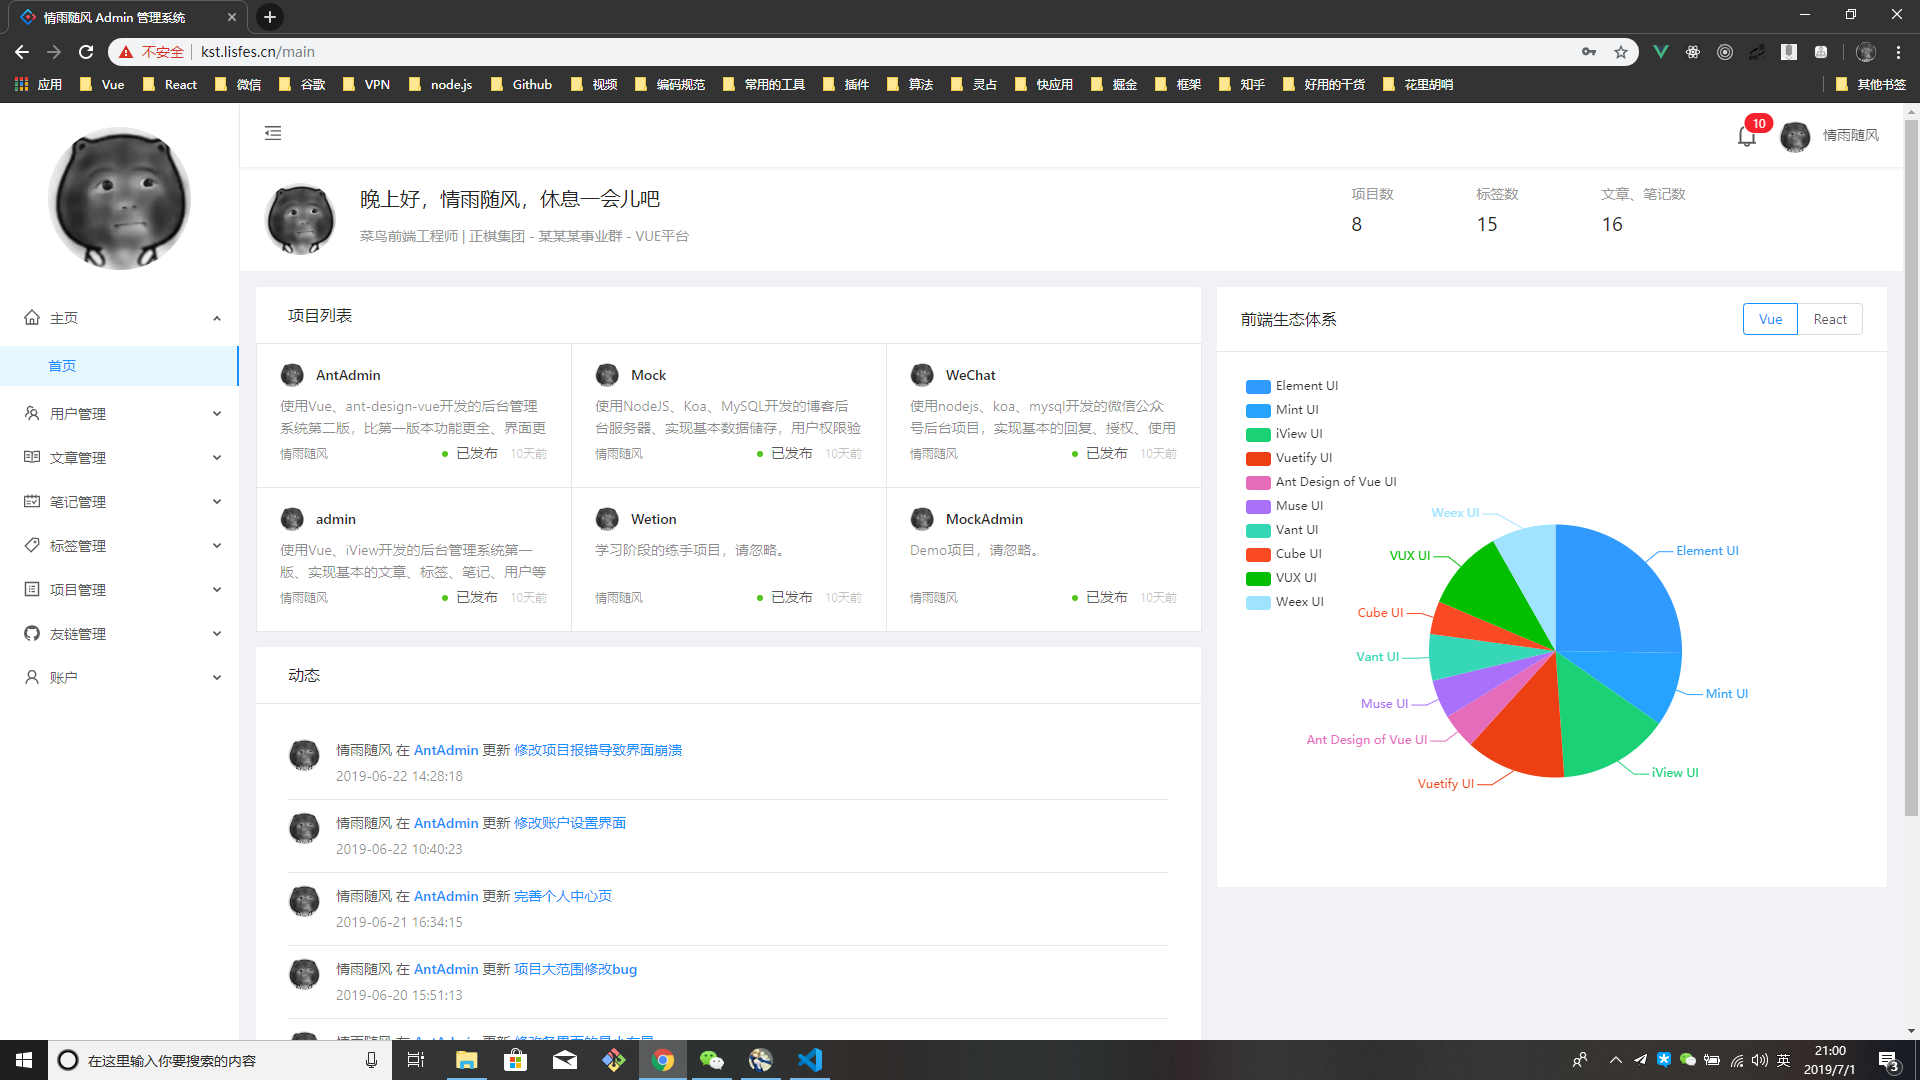
Task: Bookmark this page with the star icon
Action: (x=1621, y=52)
